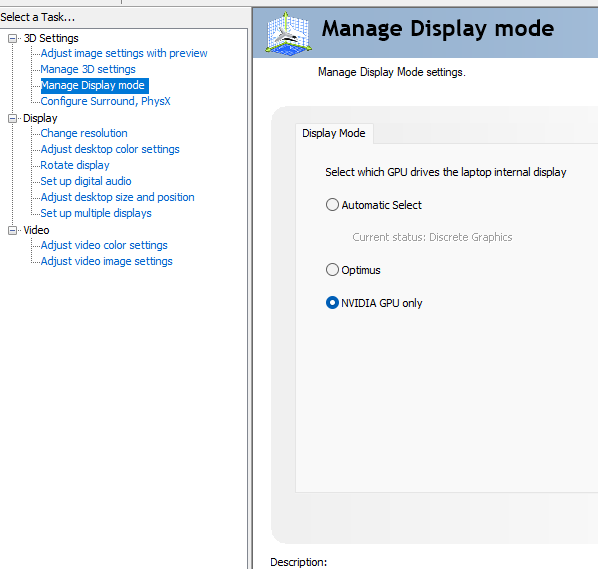The width and height of the screenshot is (598, 569).
Task: Click the 3D Settings category label
Action: (x=51, y=38)
